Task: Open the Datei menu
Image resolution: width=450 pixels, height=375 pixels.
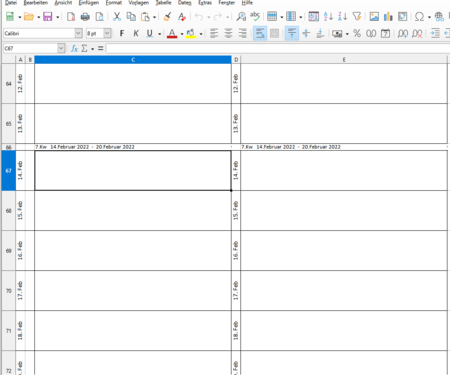Action: tap(11, 3)
